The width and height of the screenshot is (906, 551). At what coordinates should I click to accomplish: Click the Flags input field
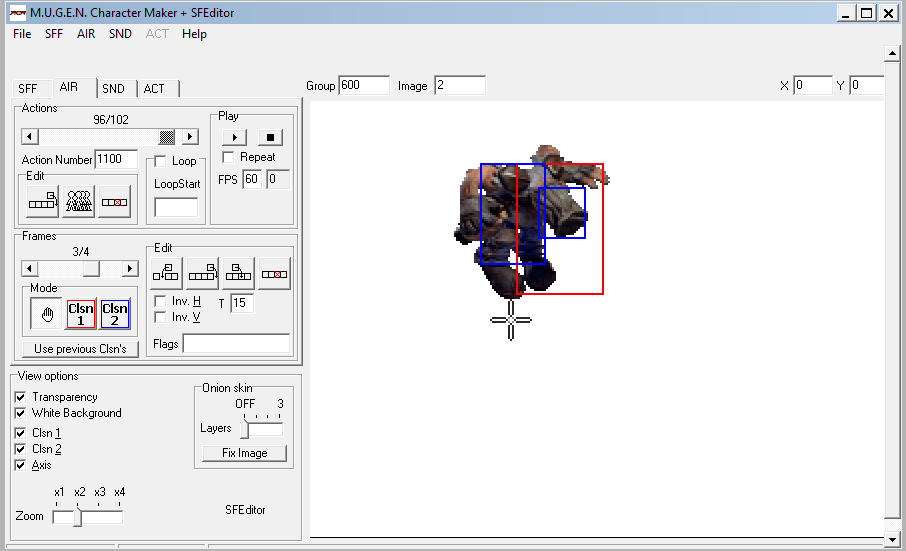[236, 344]
